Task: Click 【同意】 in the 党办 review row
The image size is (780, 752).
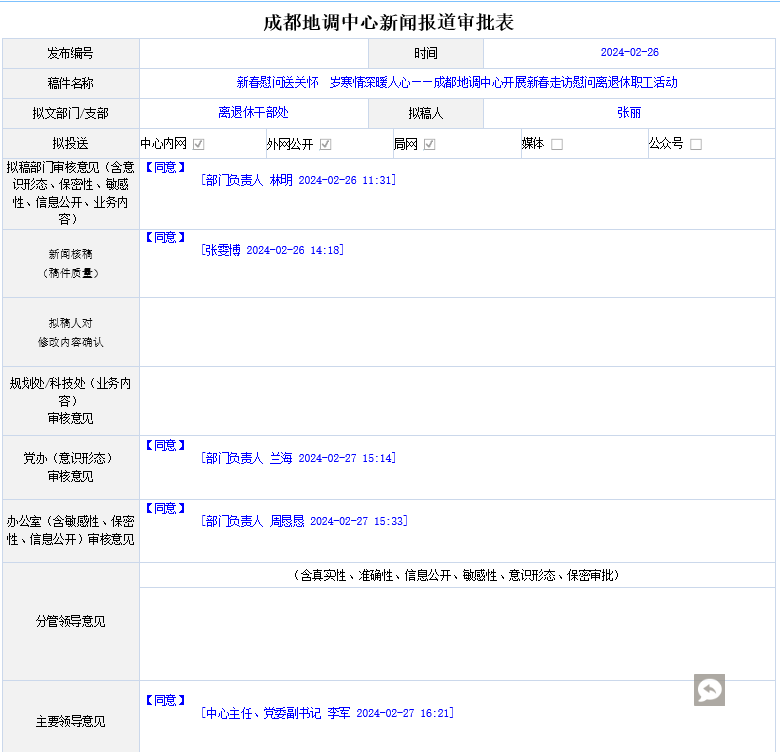Action: [165, 445]
